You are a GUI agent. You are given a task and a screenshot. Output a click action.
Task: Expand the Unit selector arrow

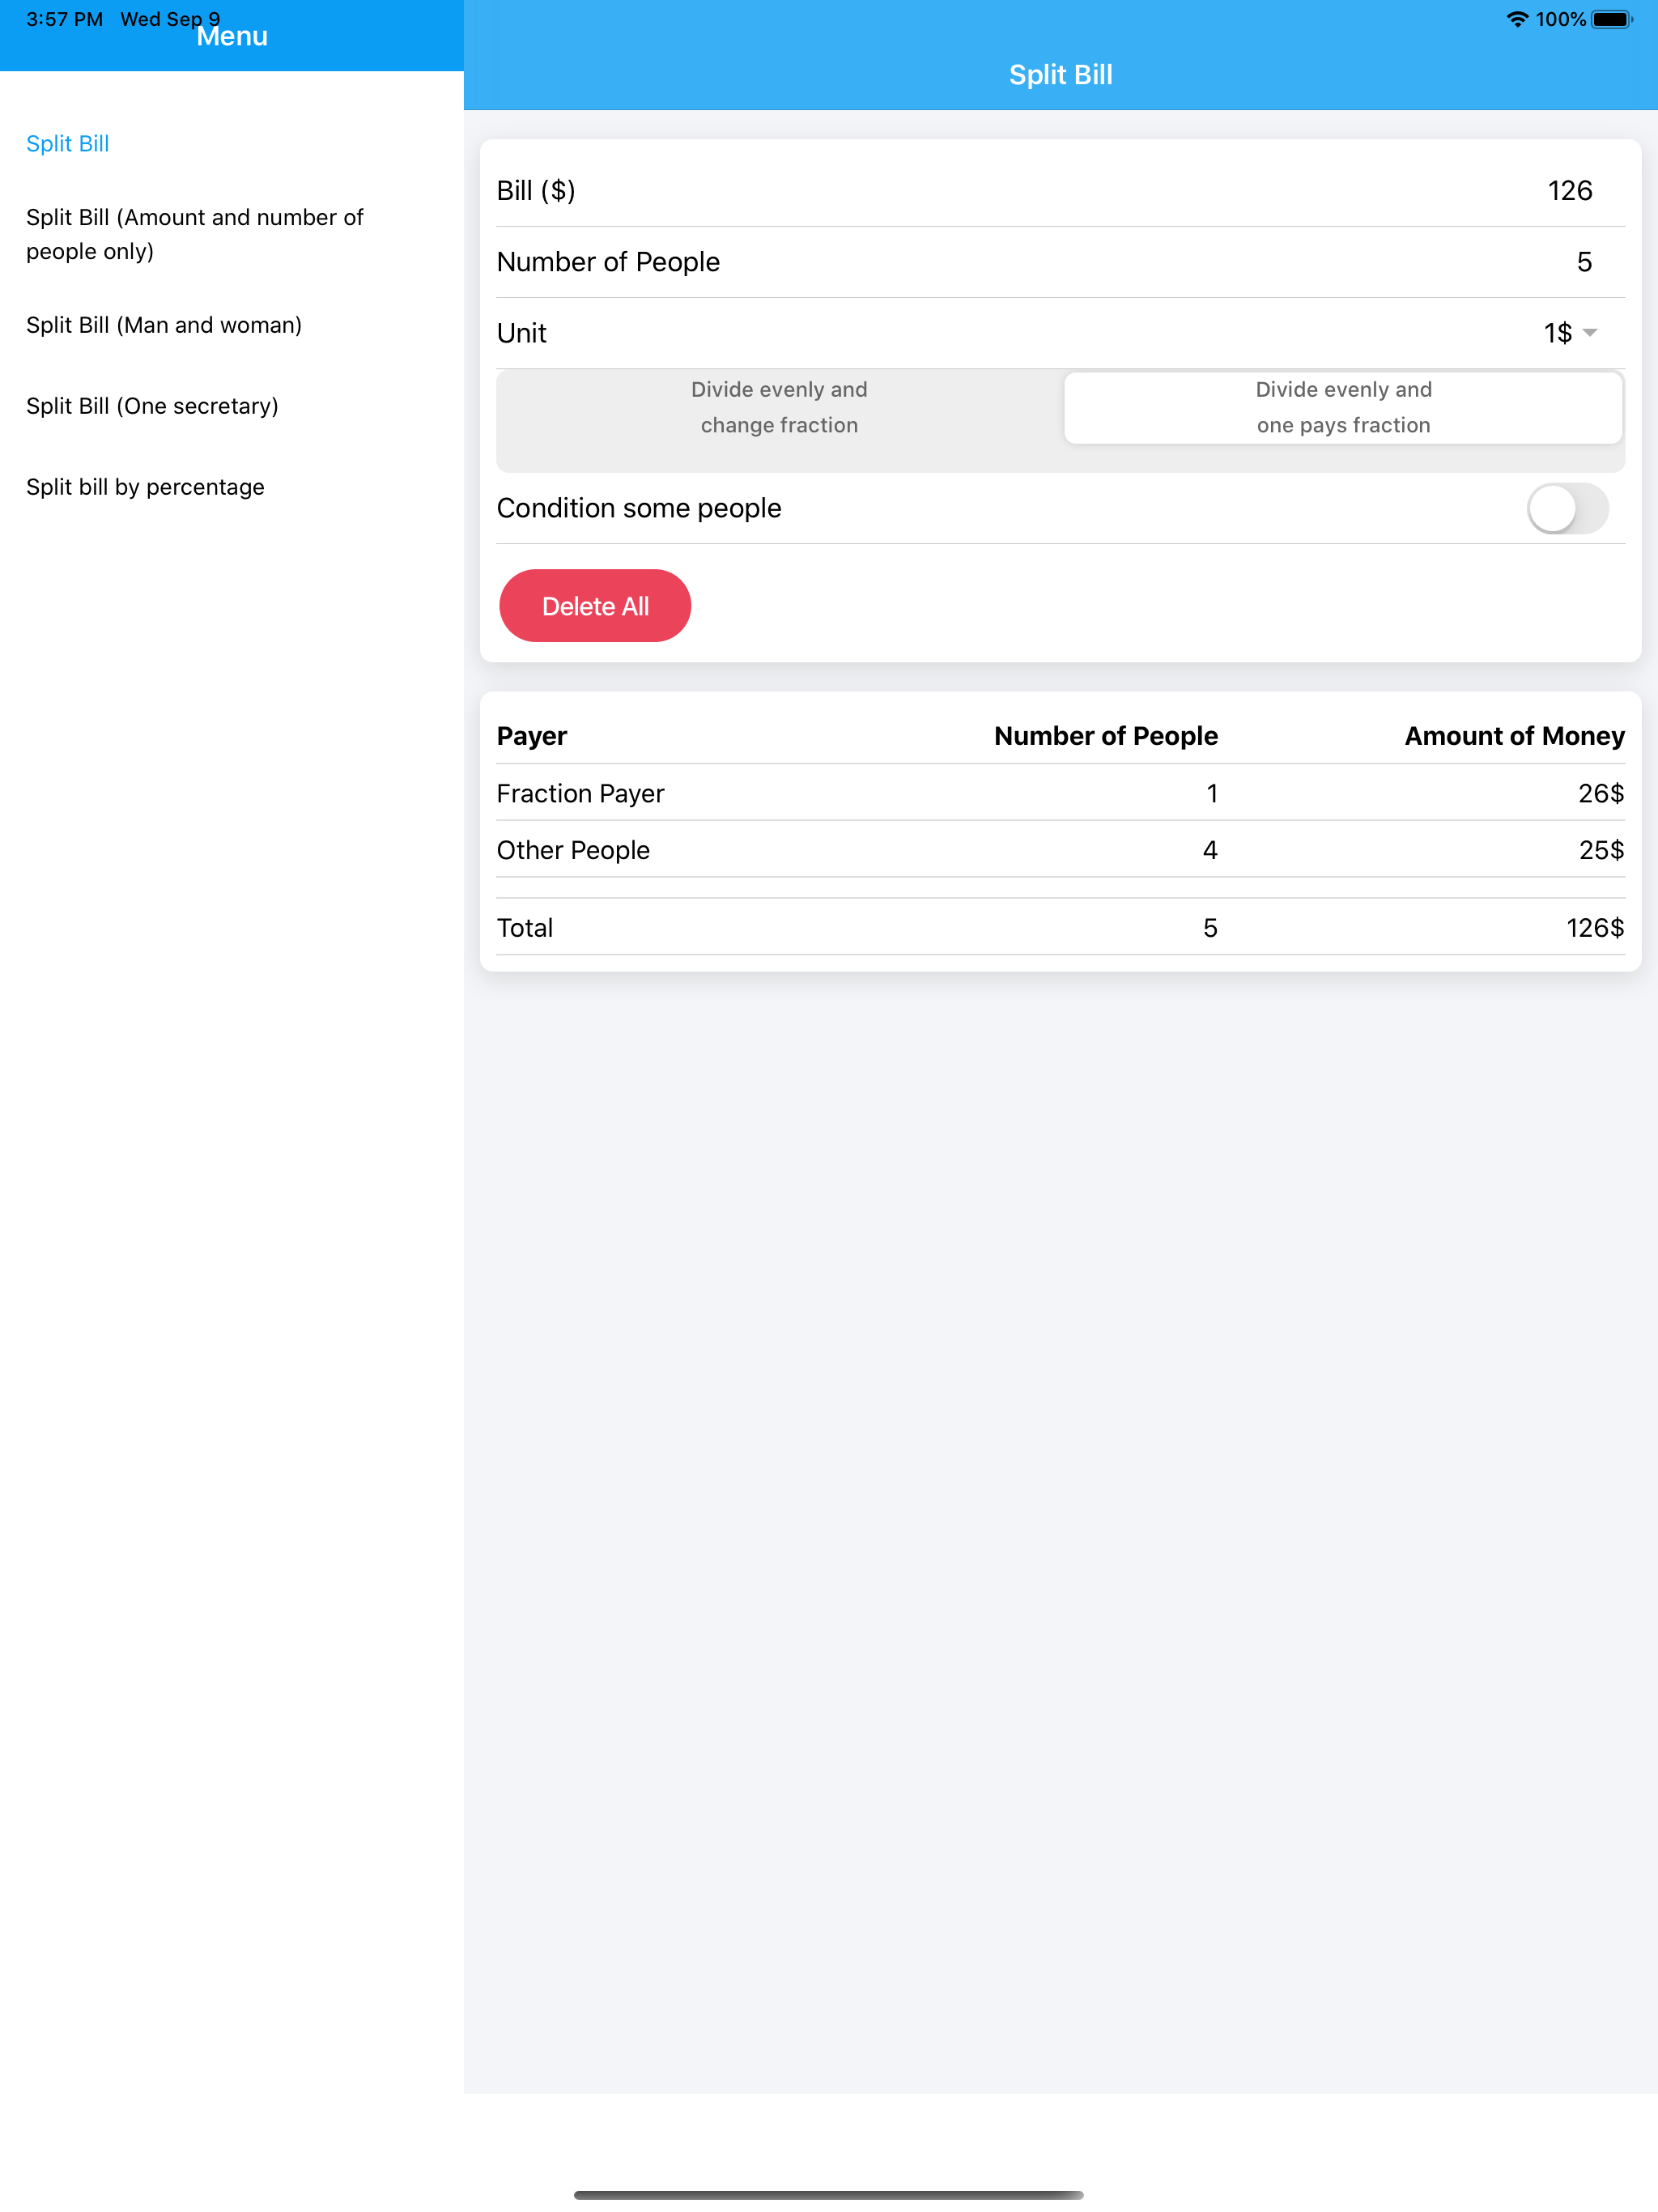click(1590, 333)
